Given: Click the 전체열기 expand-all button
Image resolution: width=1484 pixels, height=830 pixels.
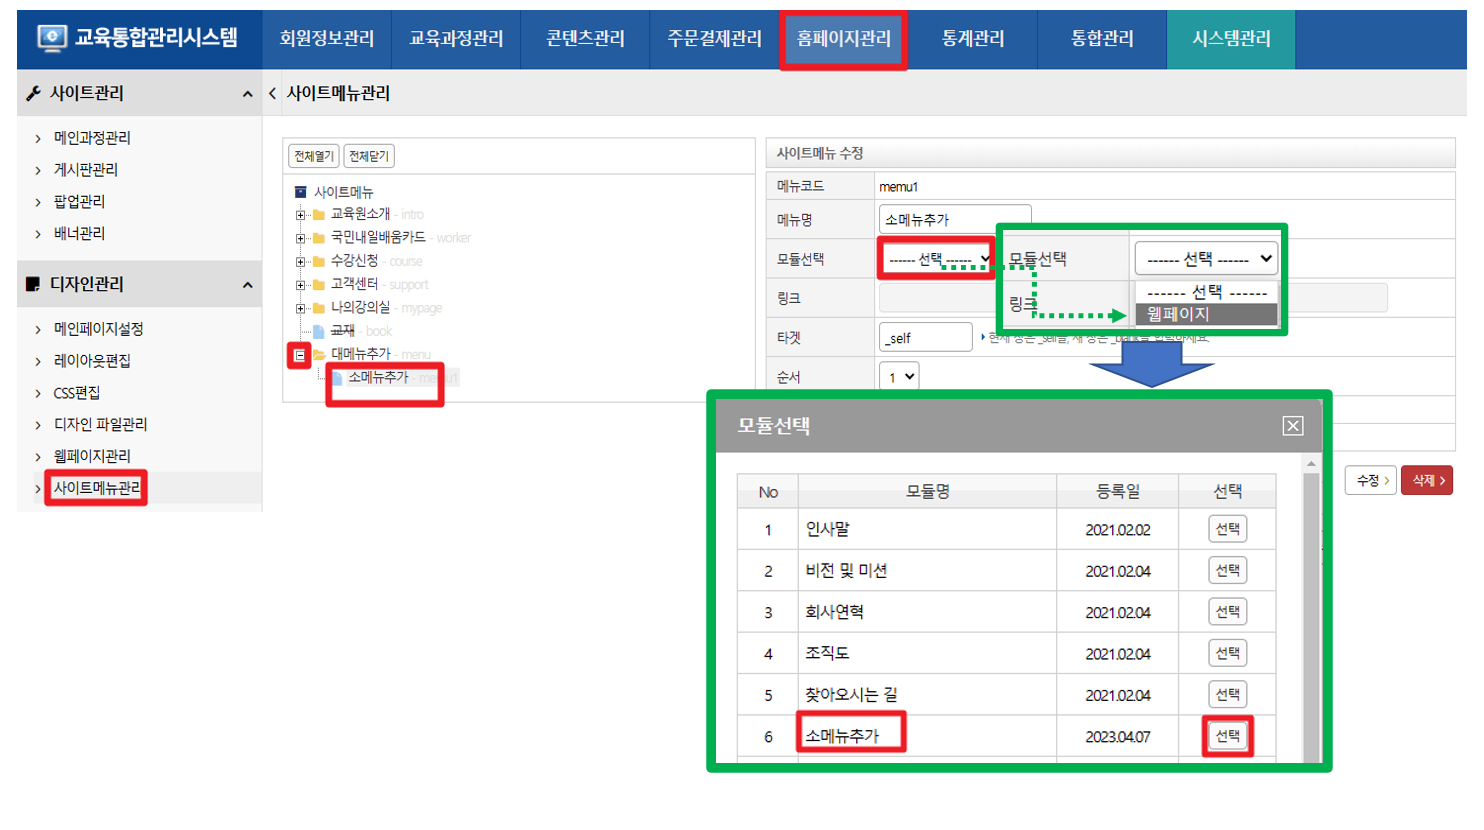Looking at the screenshot, I should coord(313,156).
